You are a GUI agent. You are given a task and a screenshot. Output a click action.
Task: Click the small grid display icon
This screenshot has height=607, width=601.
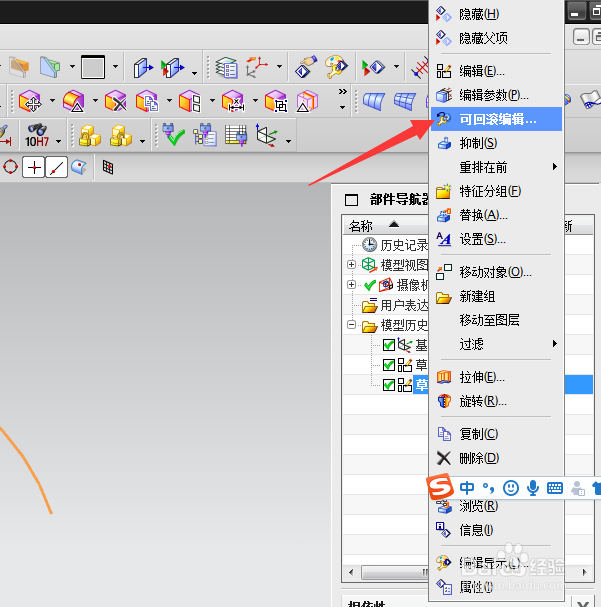point(108,167)
